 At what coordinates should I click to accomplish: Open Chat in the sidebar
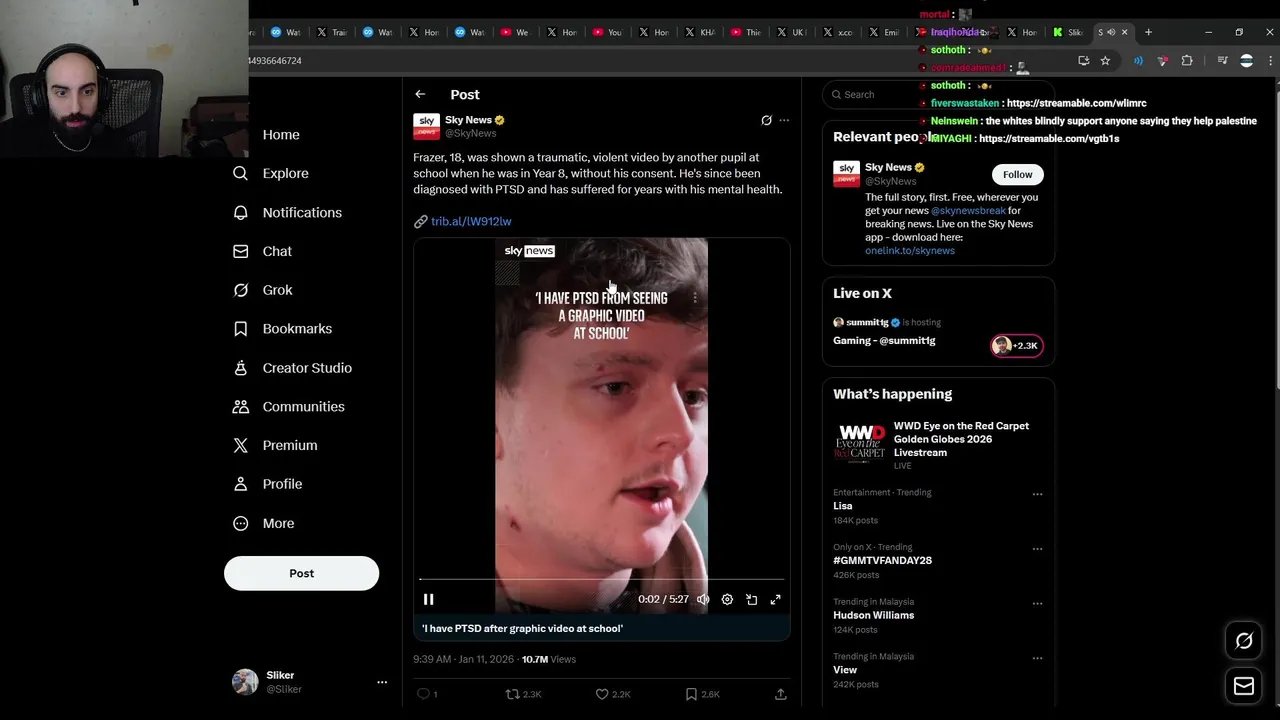[262, 251]
